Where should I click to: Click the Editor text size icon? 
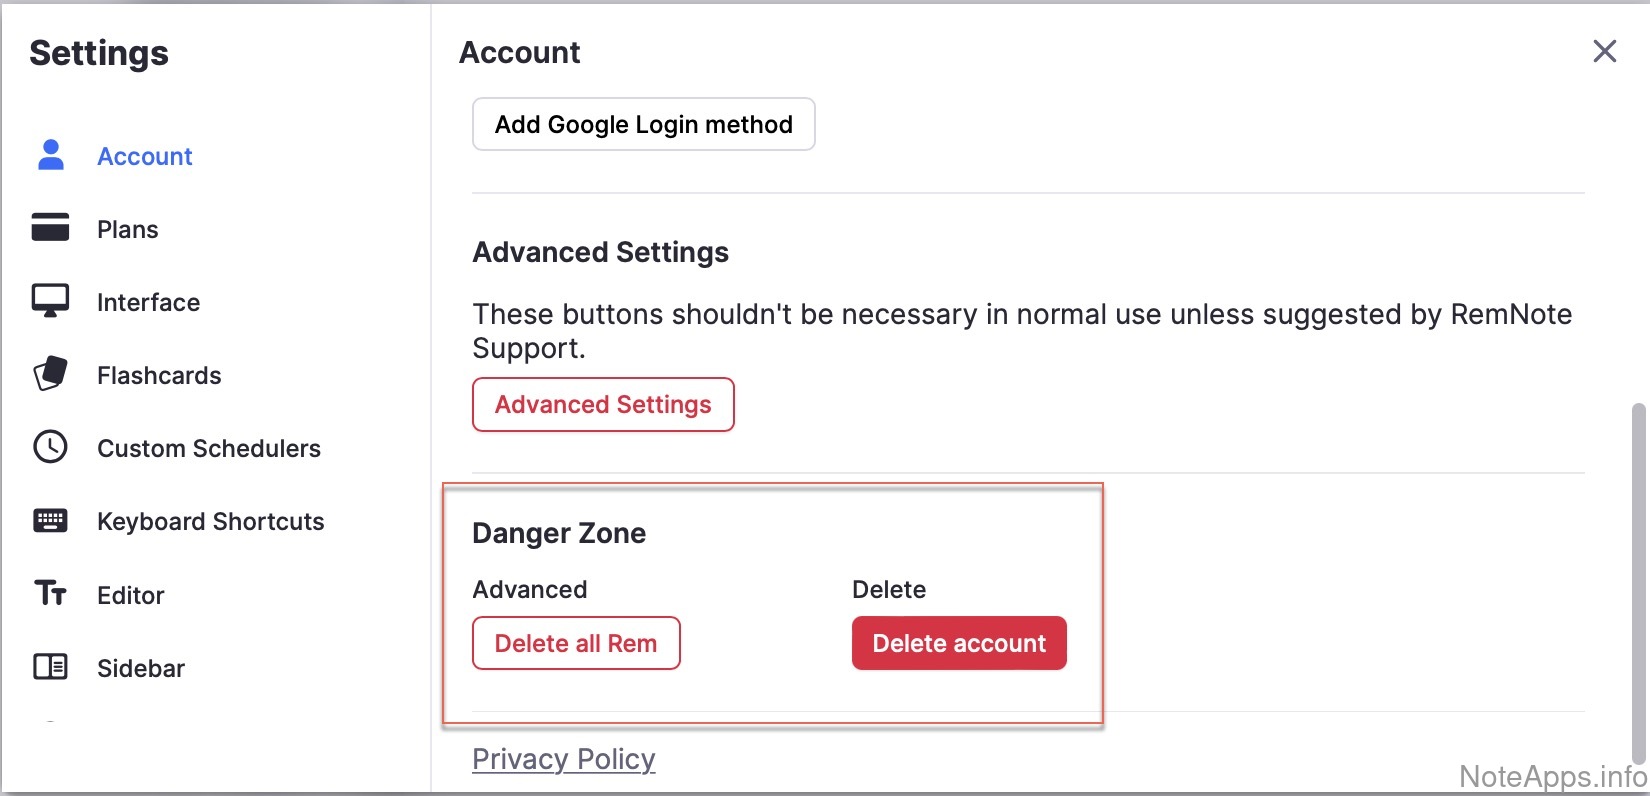(x=51, y=594)
